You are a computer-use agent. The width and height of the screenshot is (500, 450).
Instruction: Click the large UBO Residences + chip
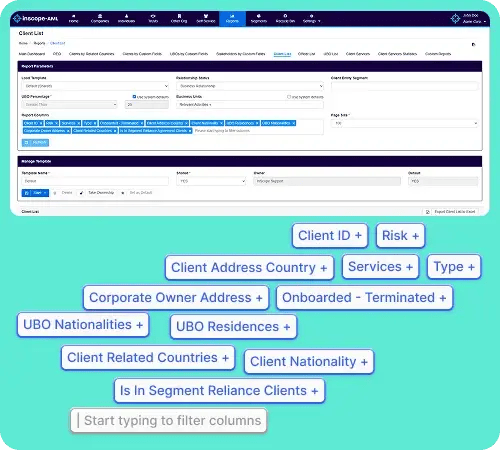(233, 327)
